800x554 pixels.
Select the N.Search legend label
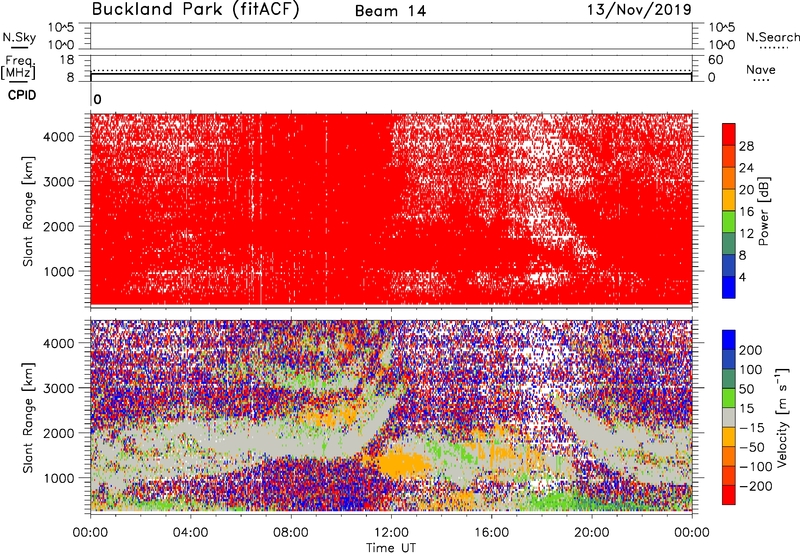(772, 37)
